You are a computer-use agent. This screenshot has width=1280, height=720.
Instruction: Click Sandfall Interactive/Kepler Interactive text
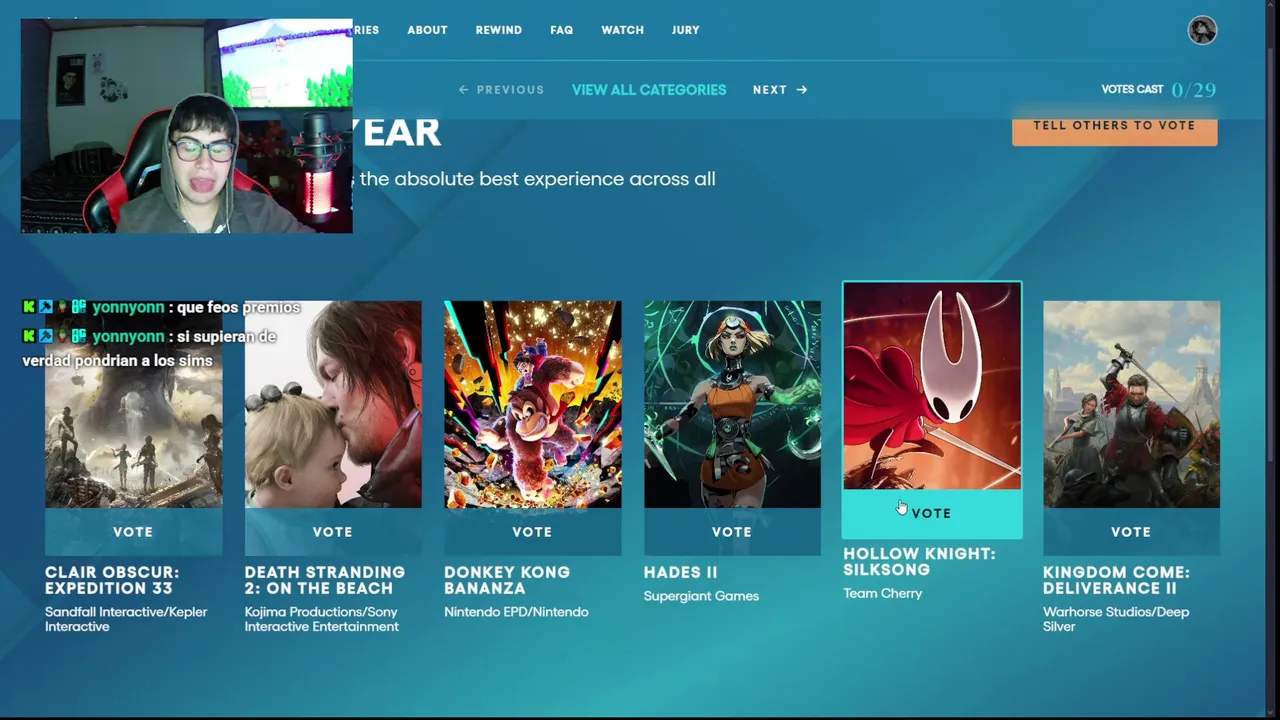tap(126, 619)
